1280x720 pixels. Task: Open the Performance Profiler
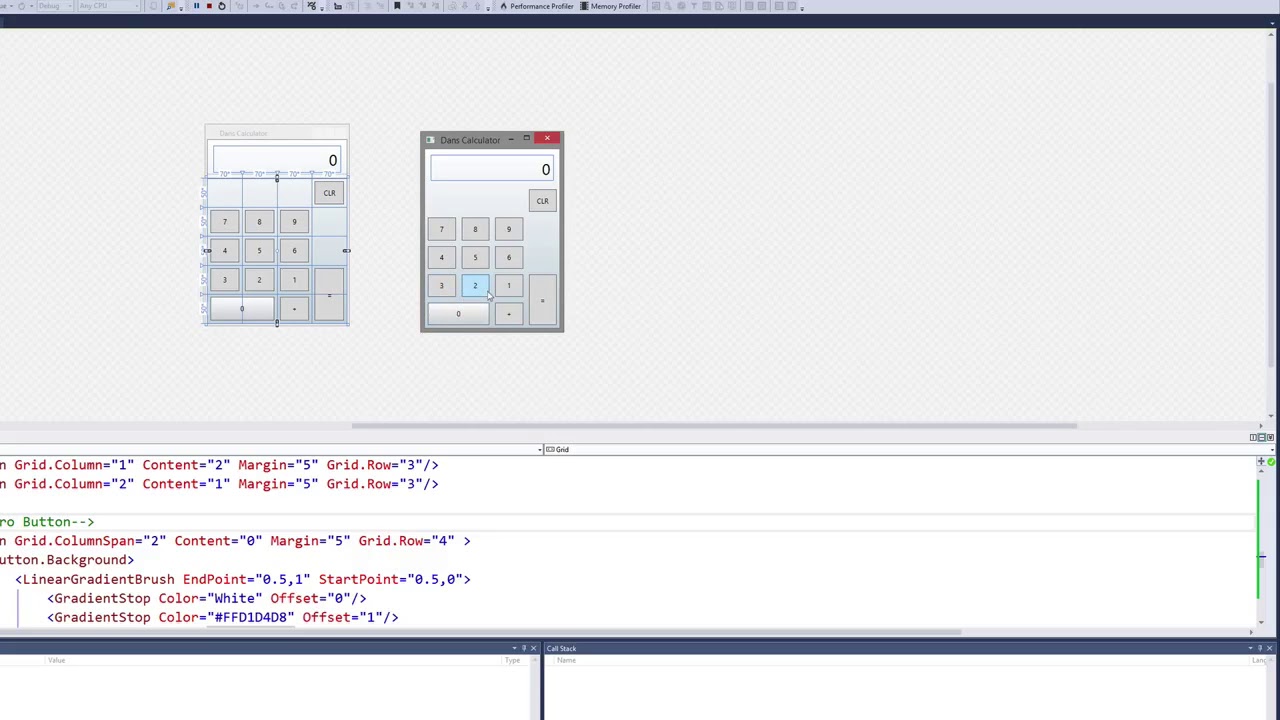coord(536,6)
